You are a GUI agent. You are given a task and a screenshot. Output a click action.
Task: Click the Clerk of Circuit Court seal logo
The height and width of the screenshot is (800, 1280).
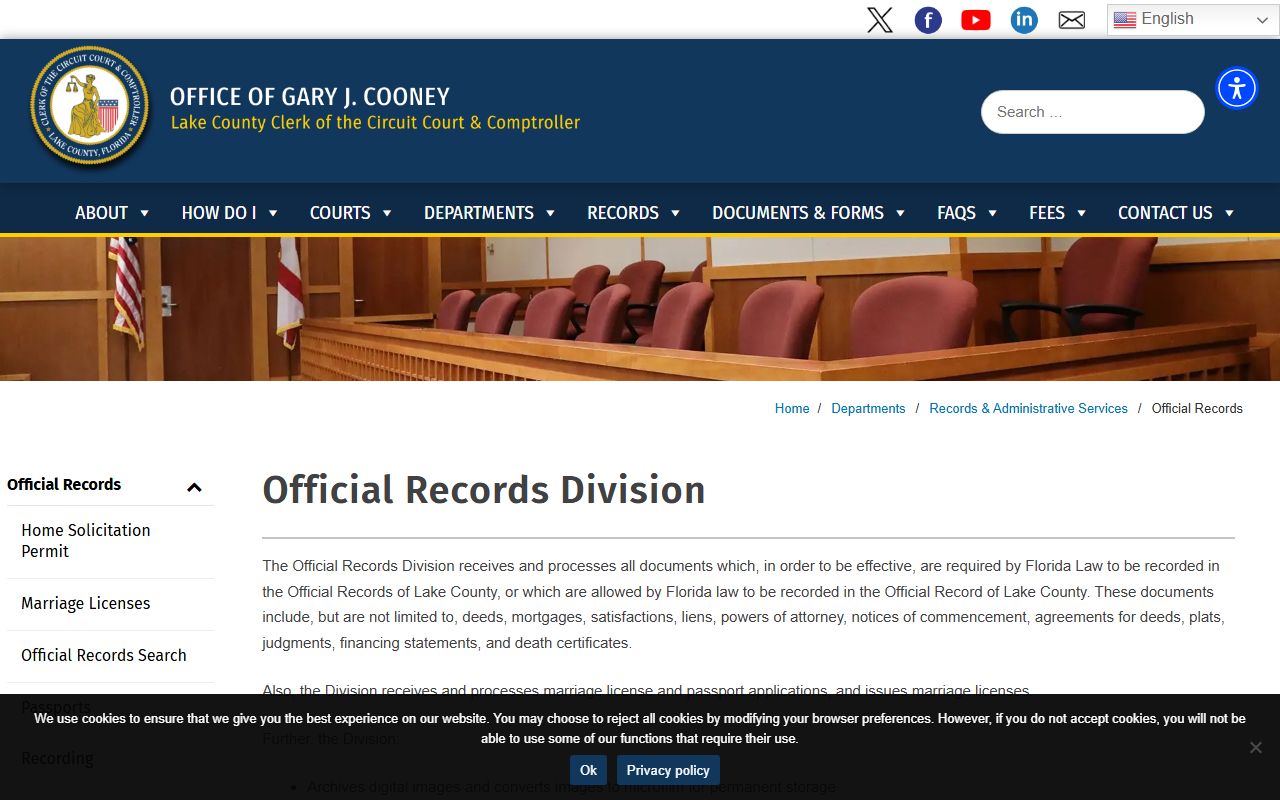click(x=90, y=106)
